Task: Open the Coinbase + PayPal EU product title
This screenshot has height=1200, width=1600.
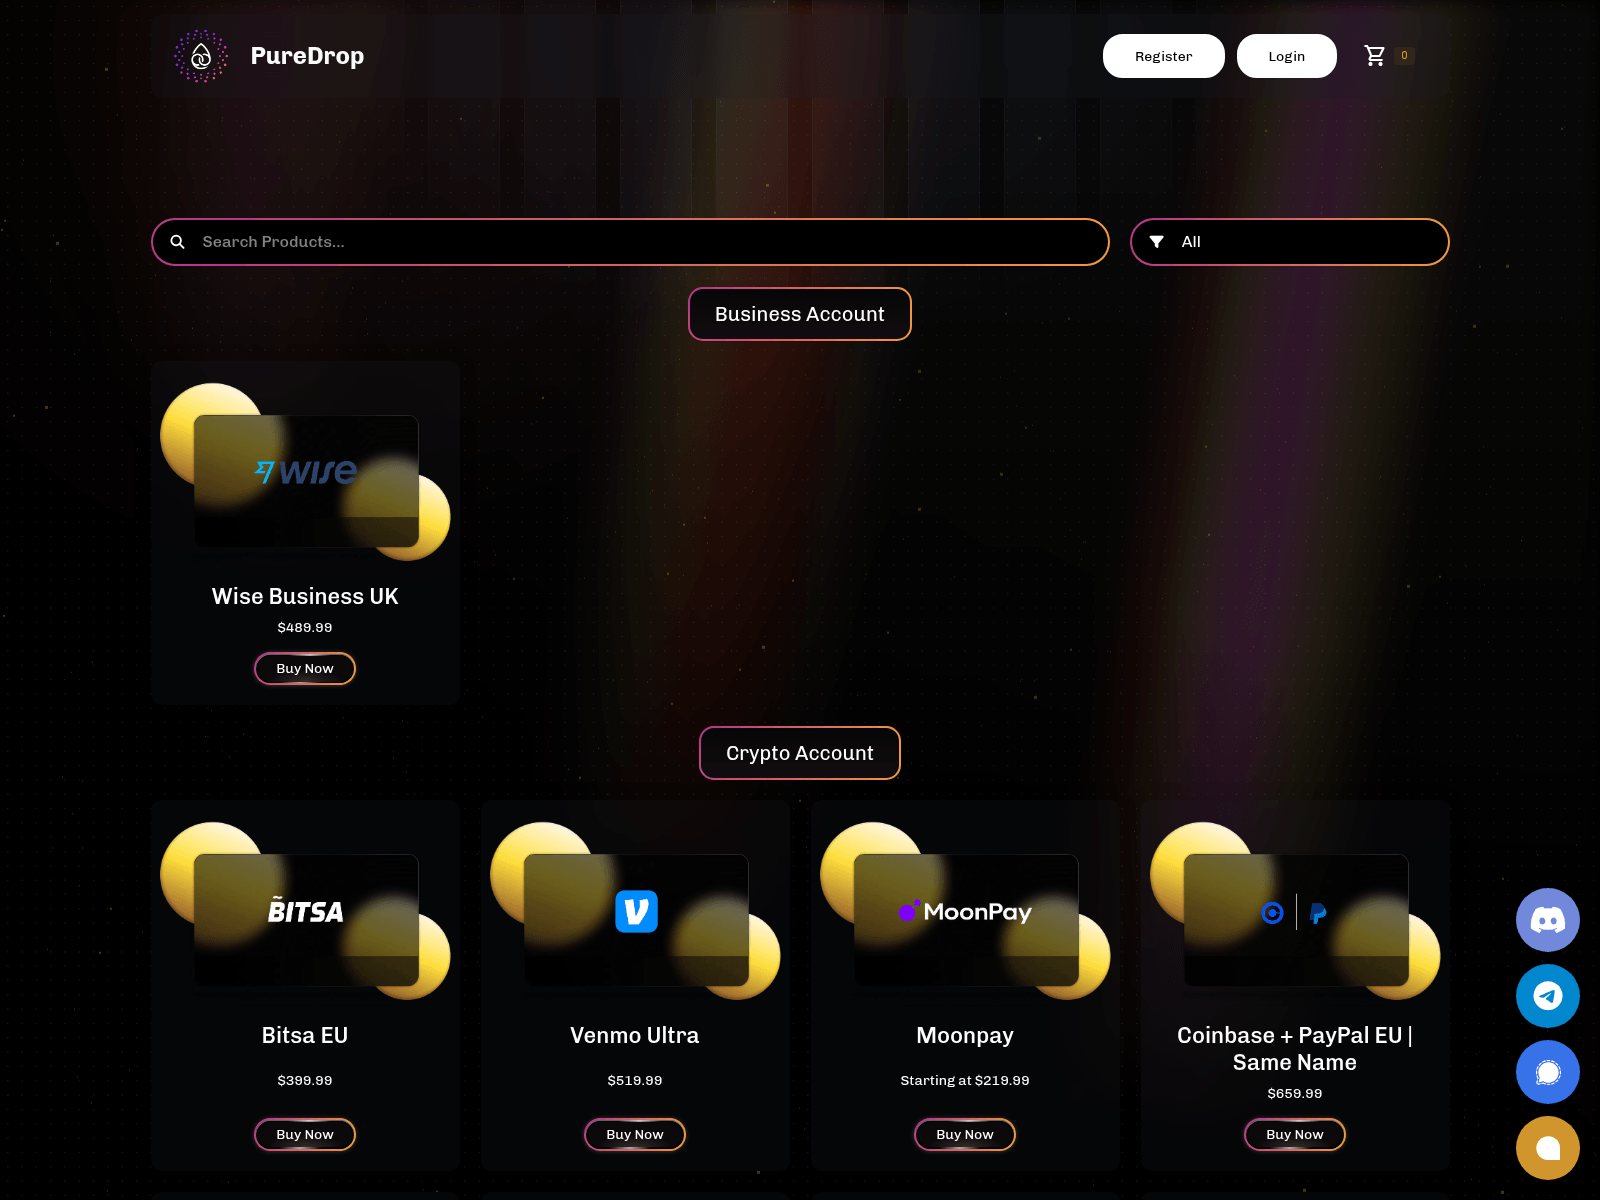Action: (x=1294, y=1049)
